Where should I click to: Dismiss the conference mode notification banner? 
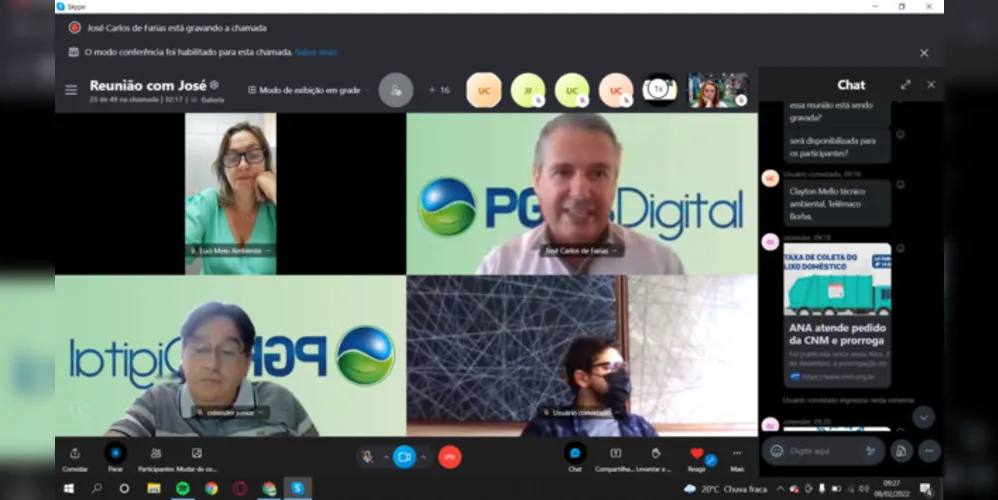click(x=924, y=53)
